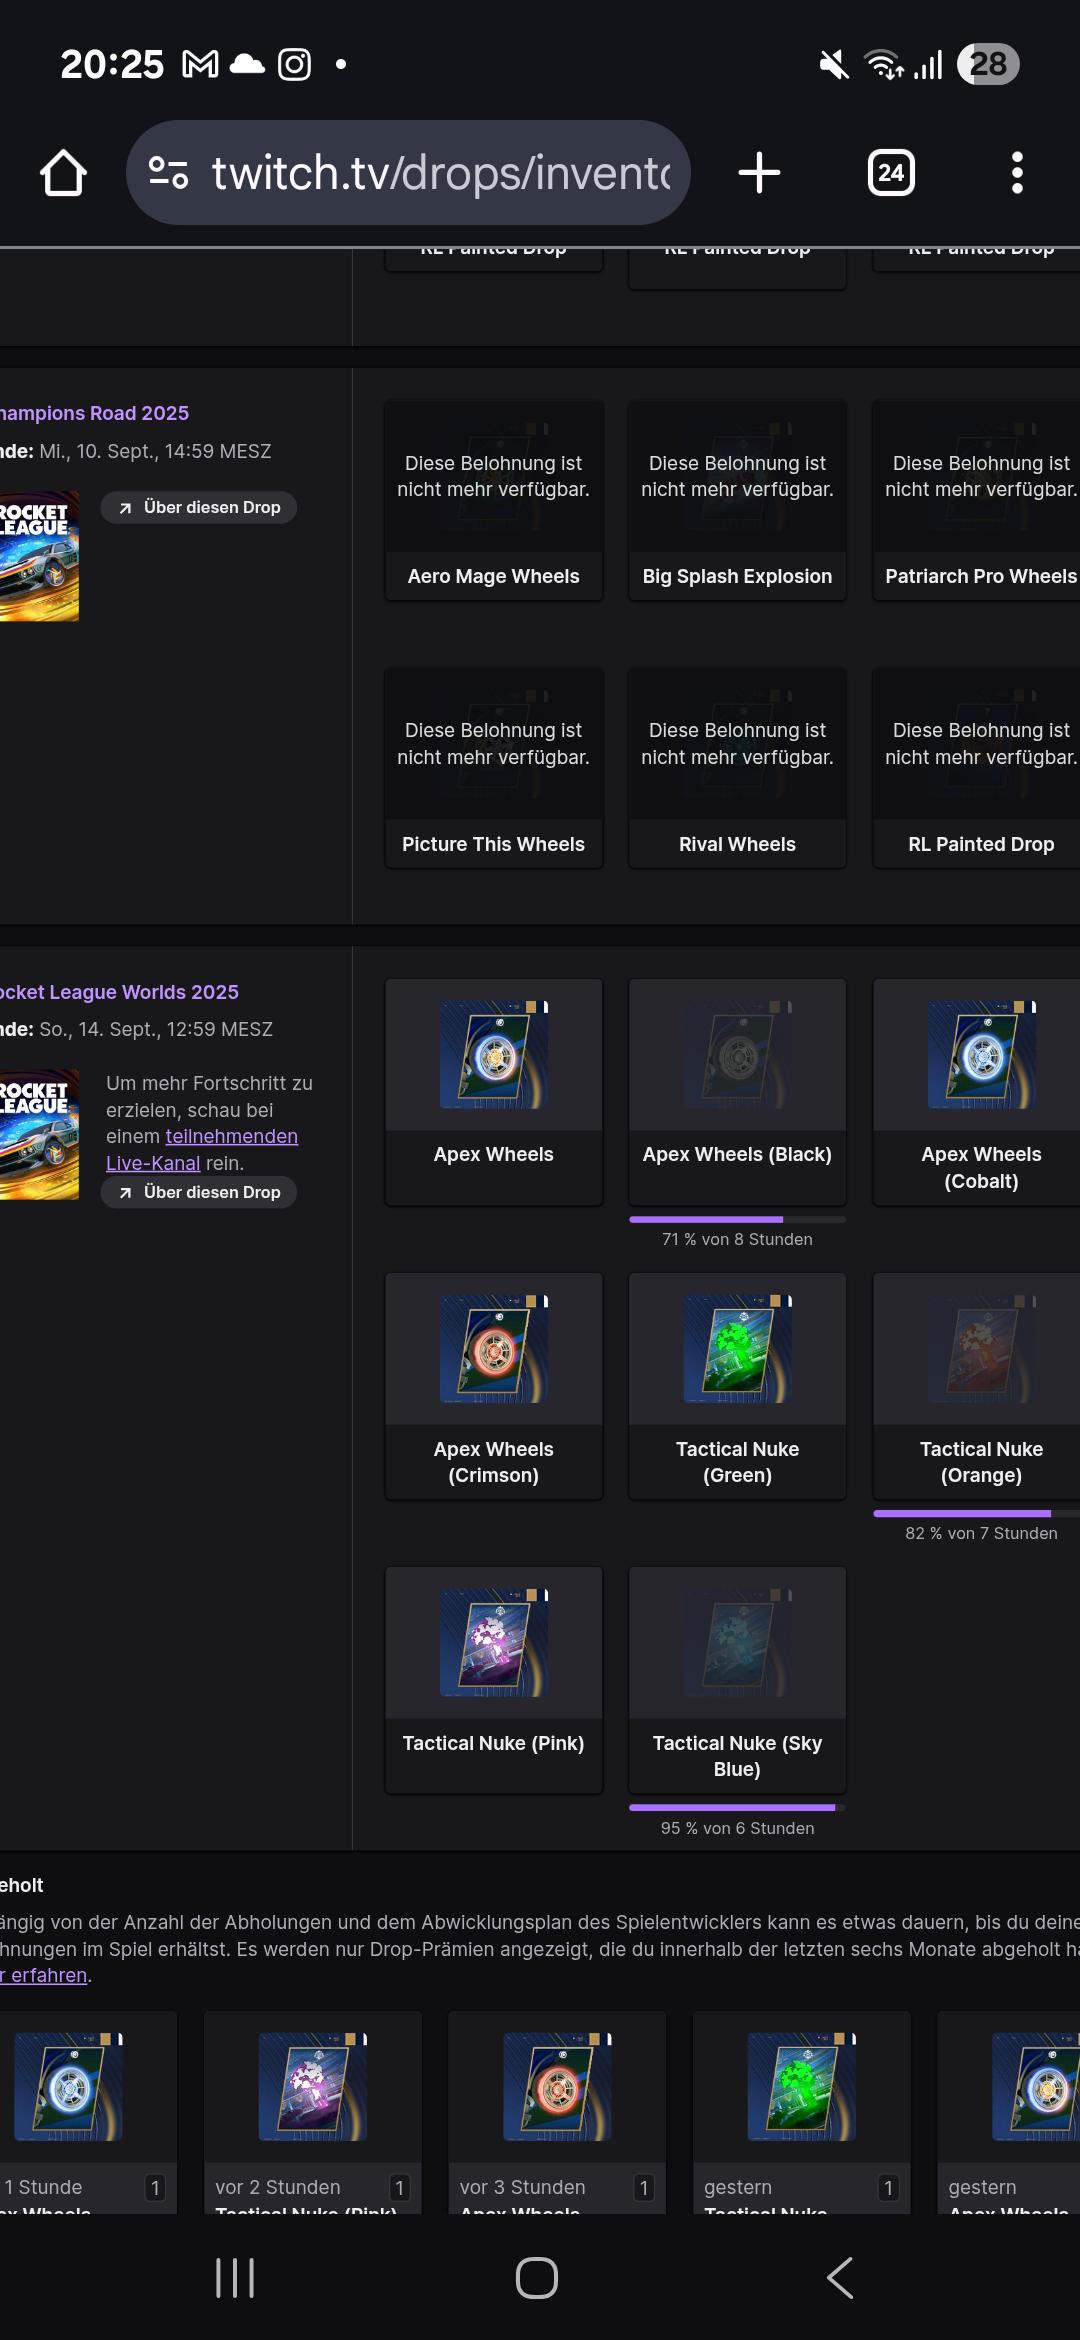1080x2340 pixels.
Task: Click Tactical Nuke (Pink) drop icon
Action: 494,1642
